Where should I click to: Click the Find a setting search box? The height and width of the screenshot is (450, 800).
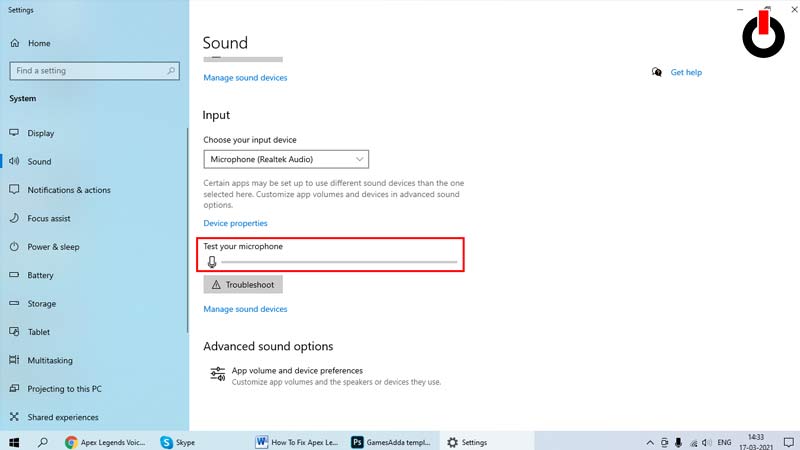point(94,71)
